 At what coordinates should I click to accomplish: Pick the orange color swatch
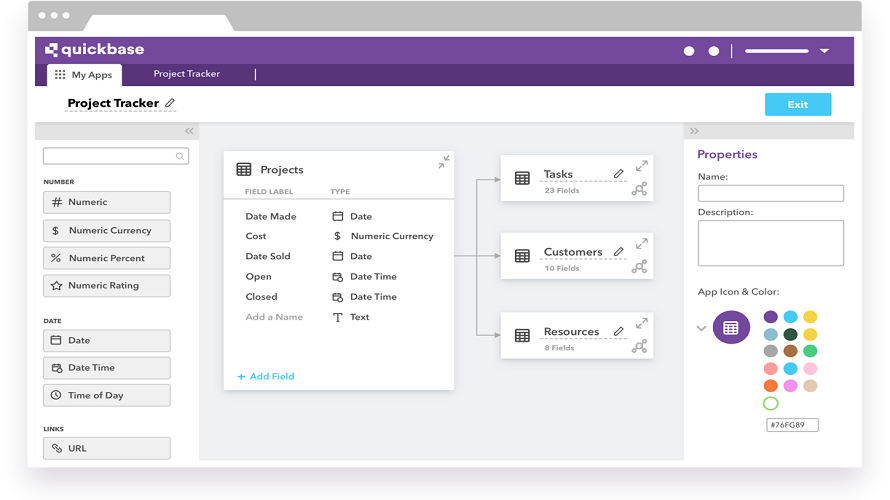pos(770,386)
